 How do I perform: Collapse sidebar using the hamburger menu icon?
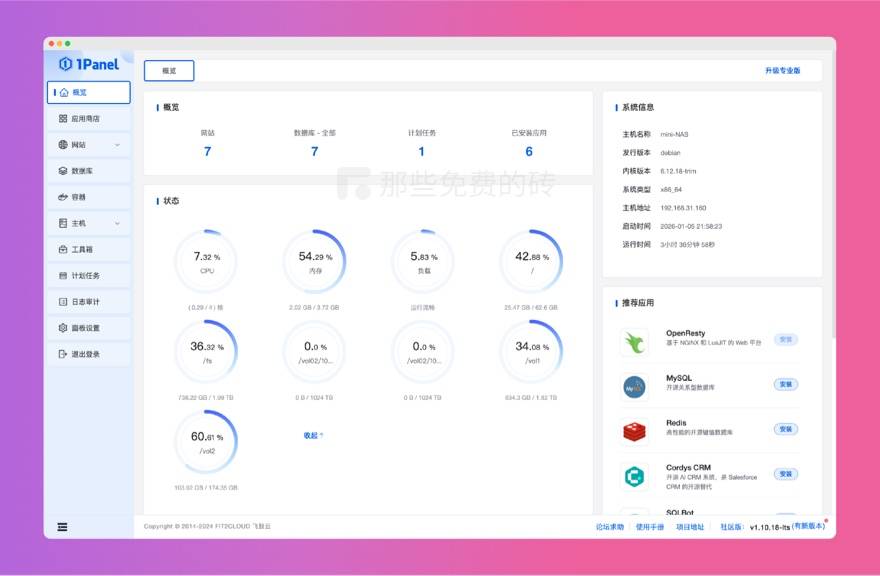pos(62,527)
